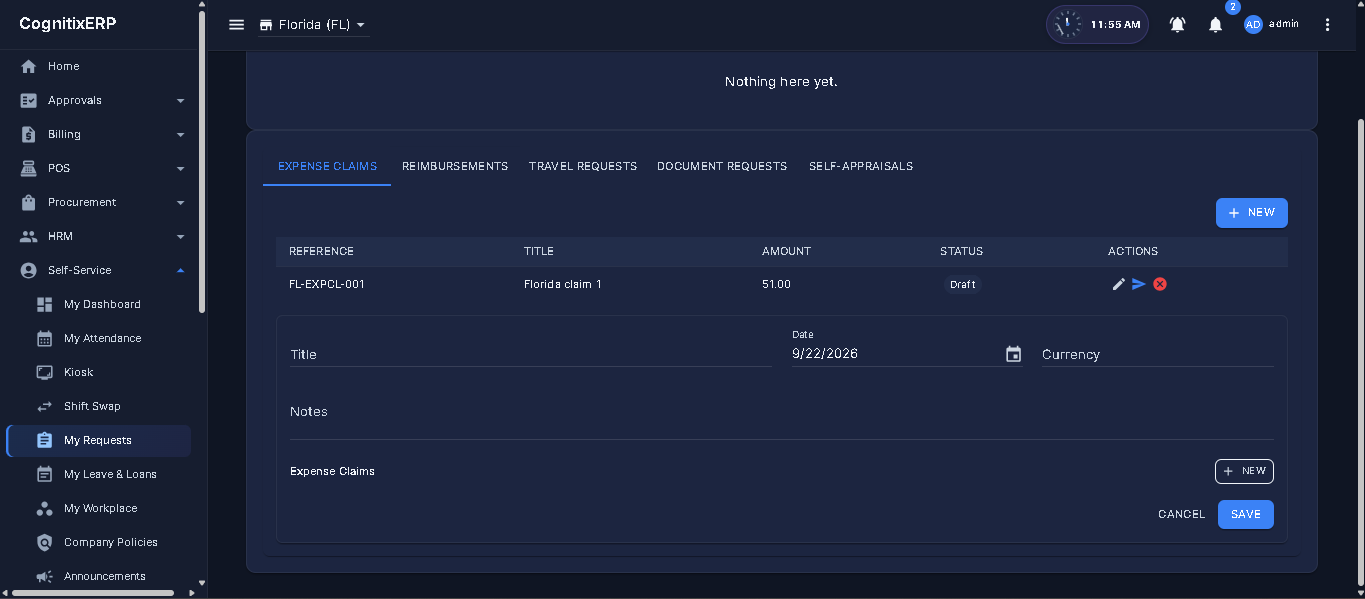1365x599 pixels.
Task: Open the Florida (FL) location dropdown
Action: pyautogui.click(x=312, y=25)
